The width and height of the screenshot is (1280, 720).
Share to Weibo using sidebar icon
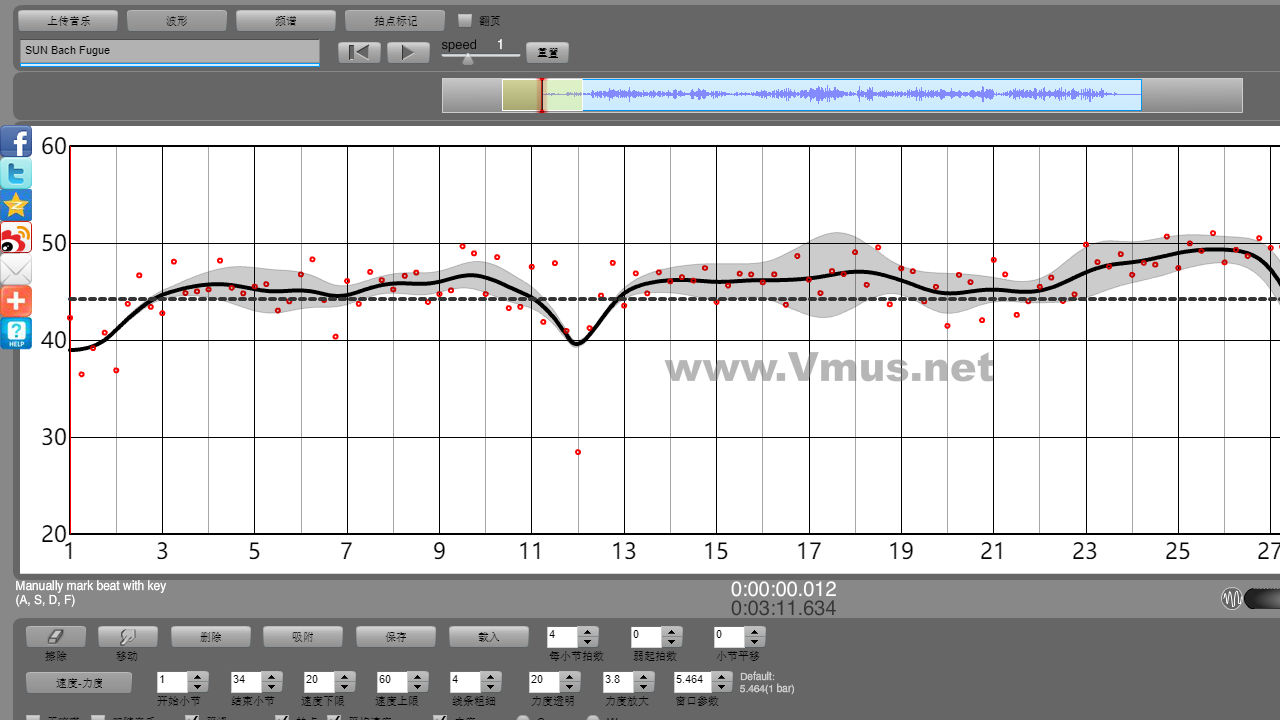coord(16,238)
